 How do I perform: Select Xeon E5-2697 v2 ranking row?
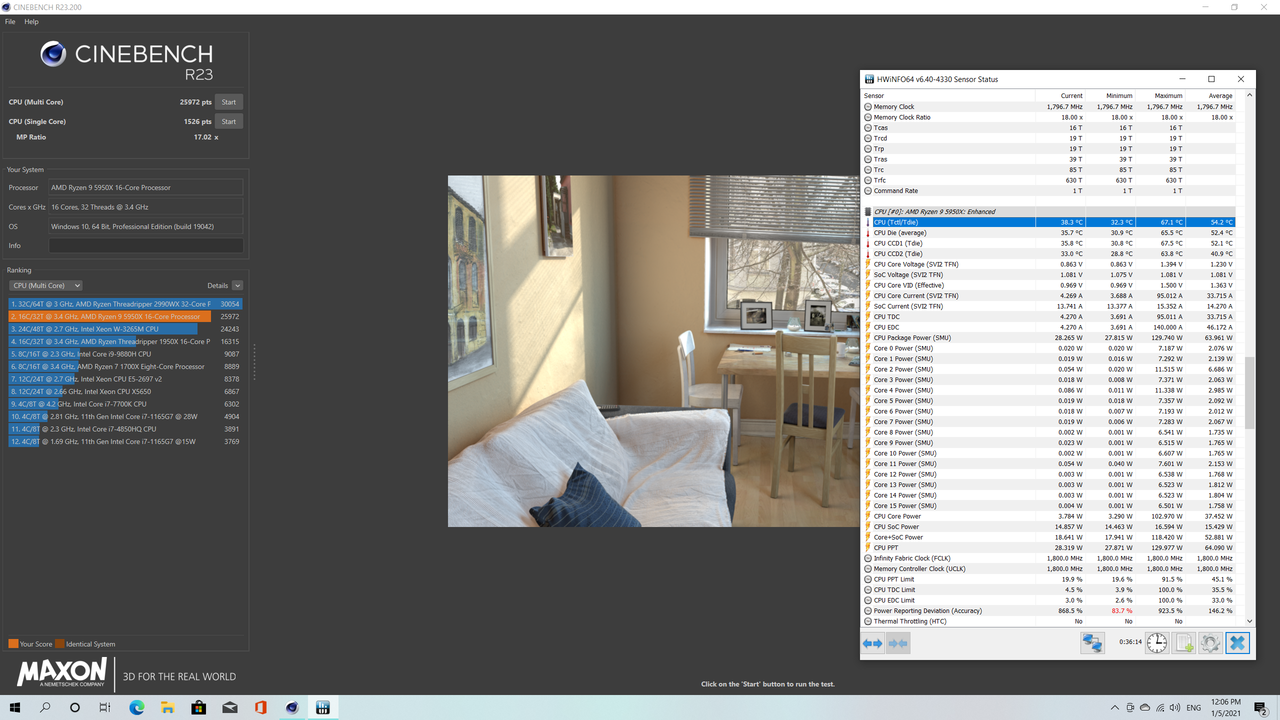coord(126,379)
